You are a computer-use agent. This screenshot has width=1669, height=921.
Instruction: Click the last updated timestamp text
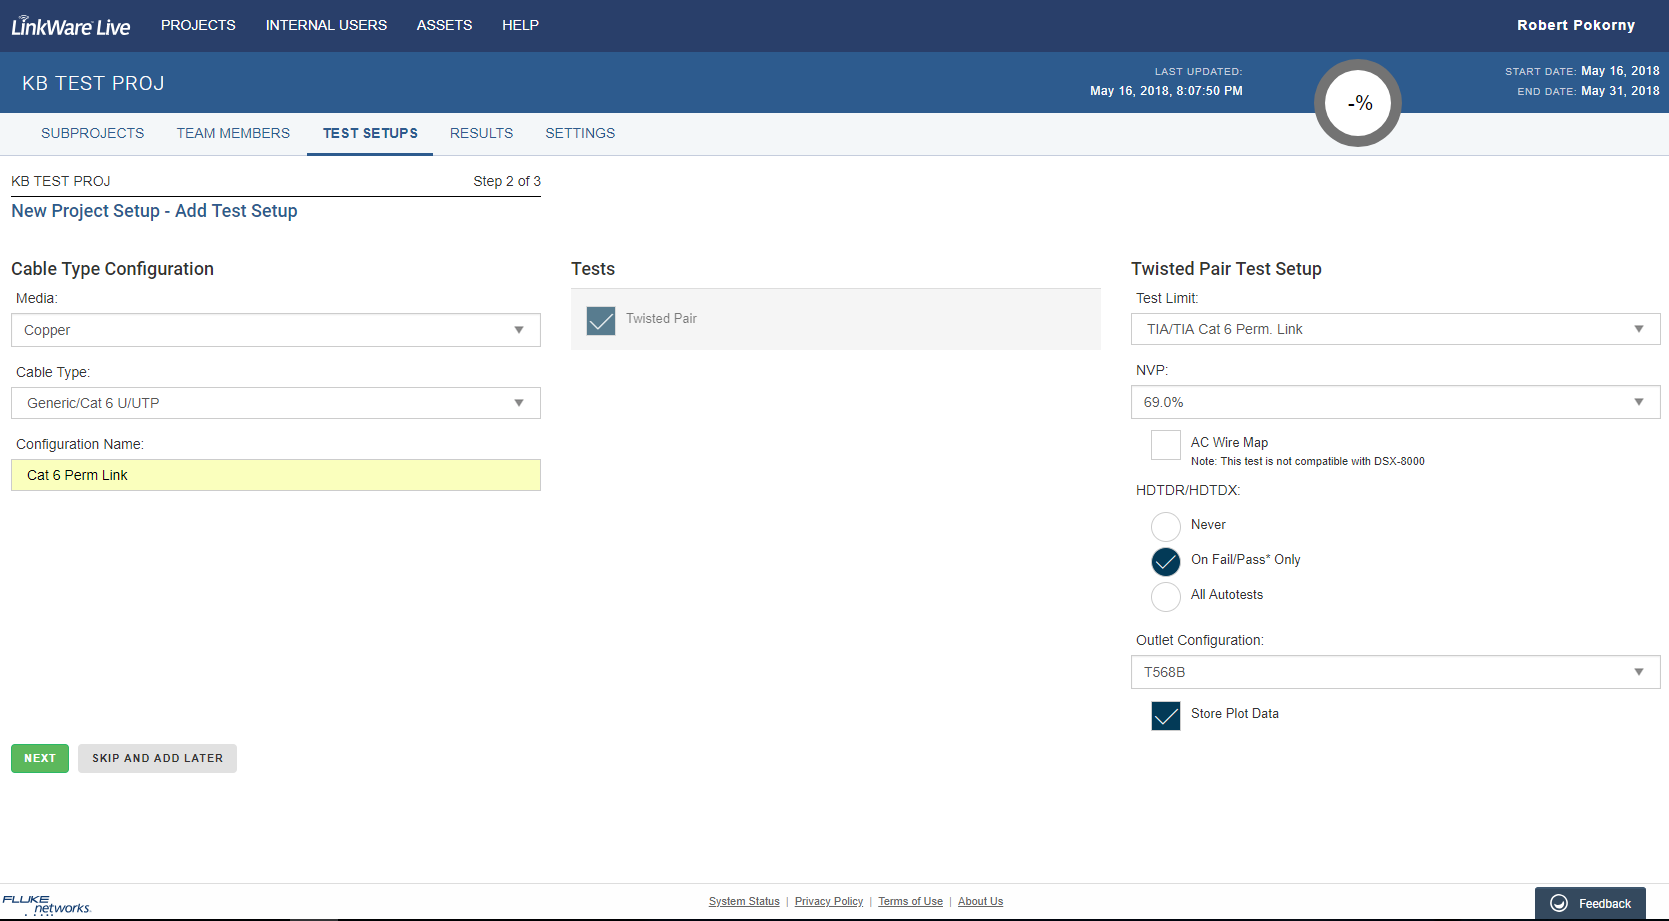pyautogui.click(x=1166, y=91)
